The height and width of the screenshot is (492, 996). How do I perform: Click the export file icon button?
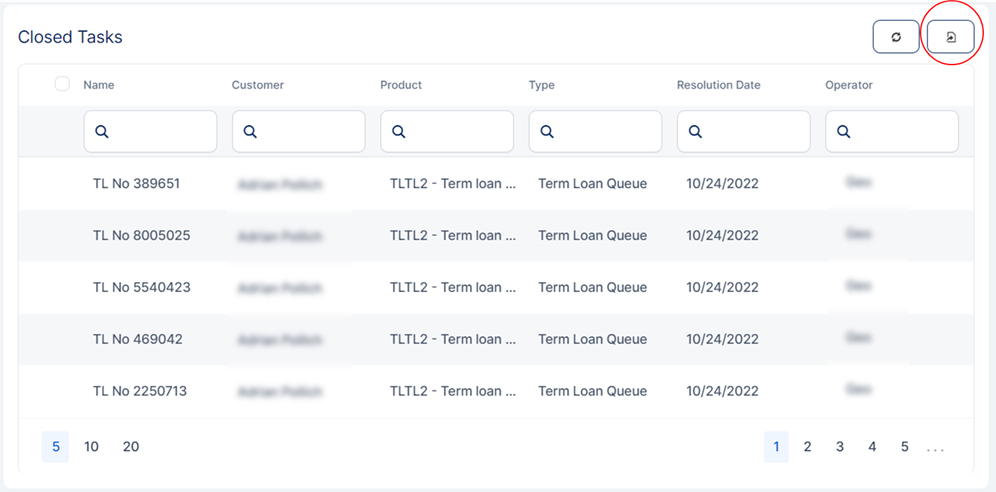950,37
